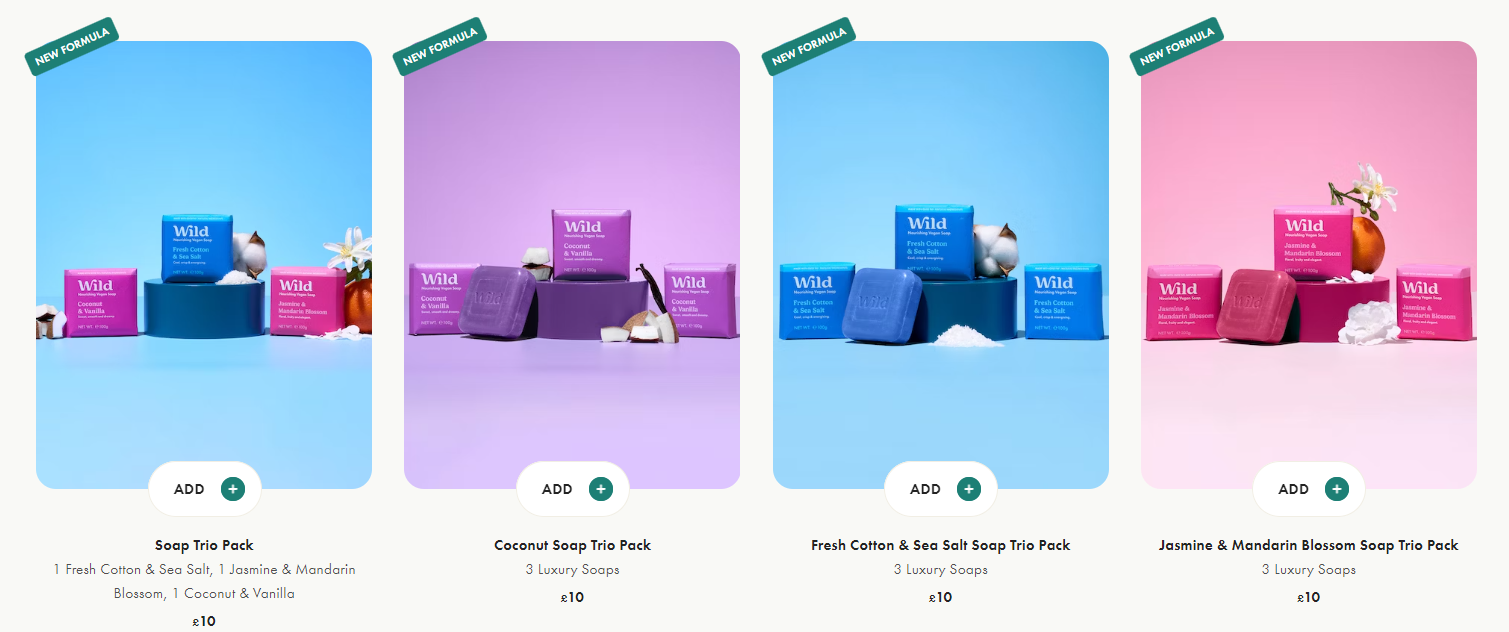Open the purple Coconut soap product image
Screen dimensions: 1509x632
pos(572,265)
